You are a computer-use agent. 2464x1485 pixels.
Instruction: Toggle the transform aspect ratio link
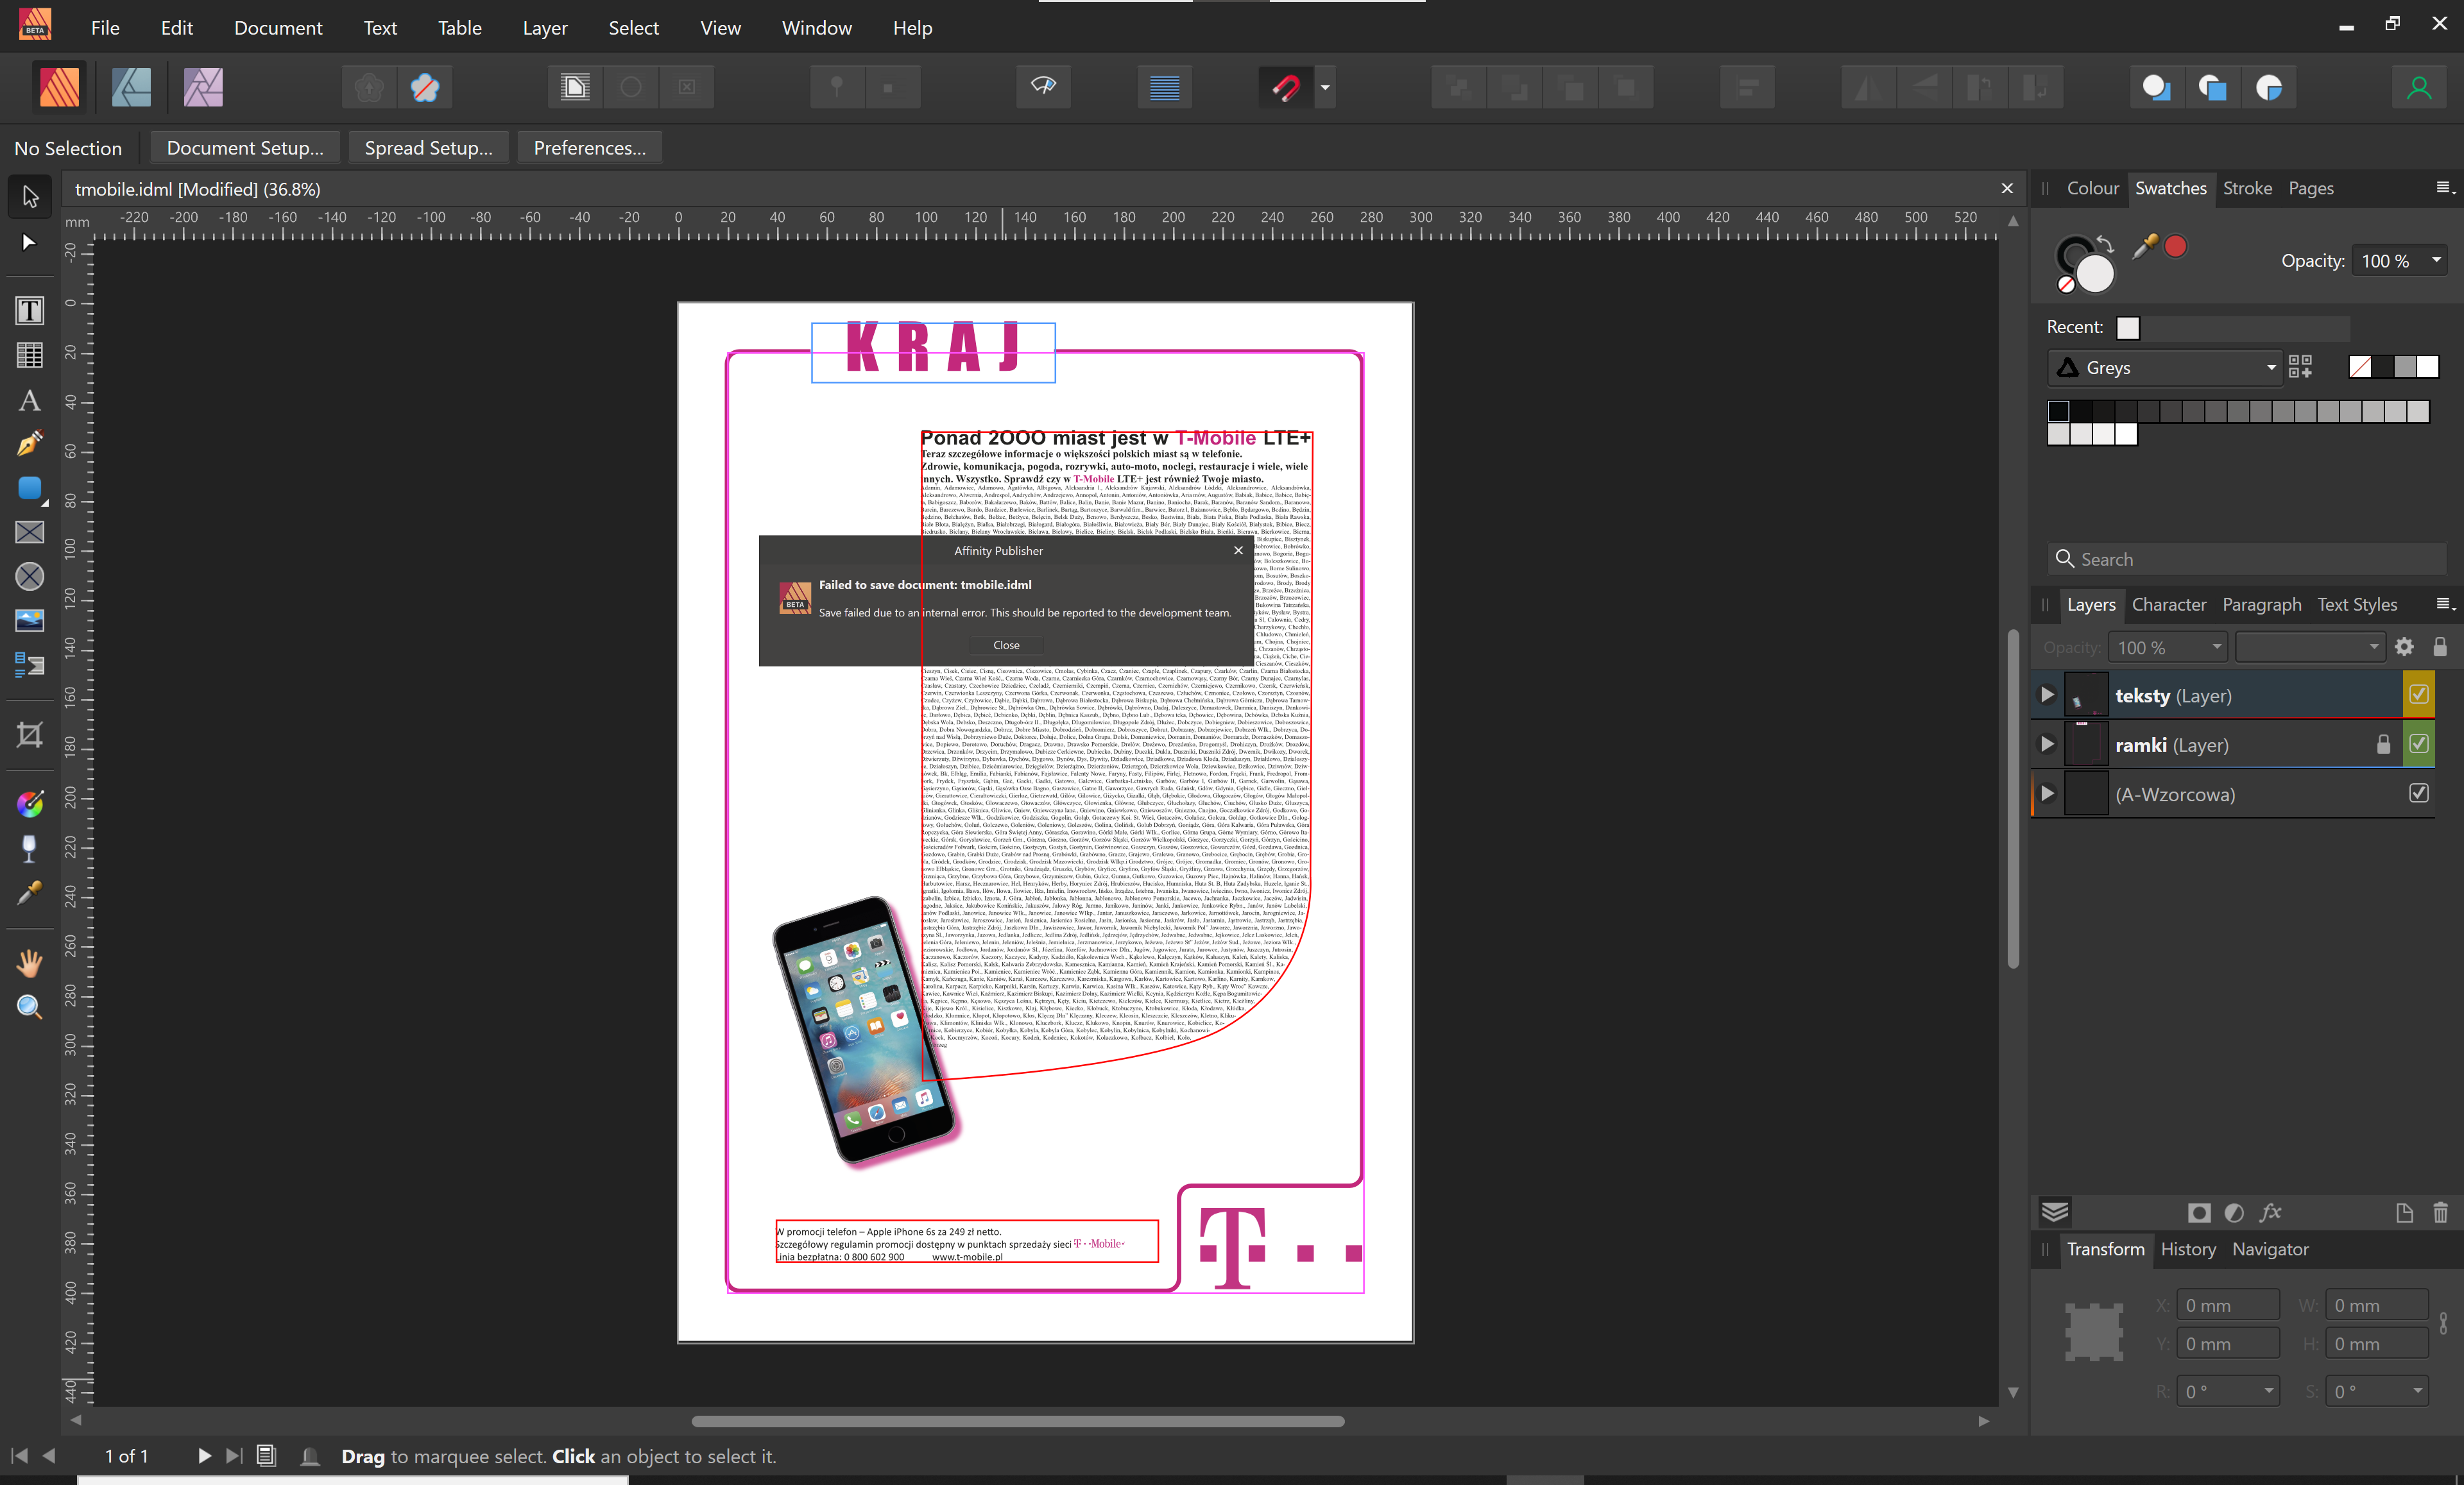tap(2443, 1324)
